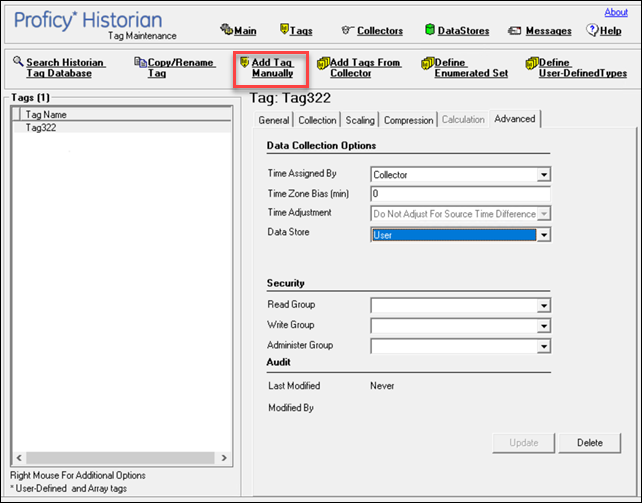Image resolution: width=642 pixels, height=503 pixels.
Task: Click the Messages envelope icon
Action: pos(514,31)
